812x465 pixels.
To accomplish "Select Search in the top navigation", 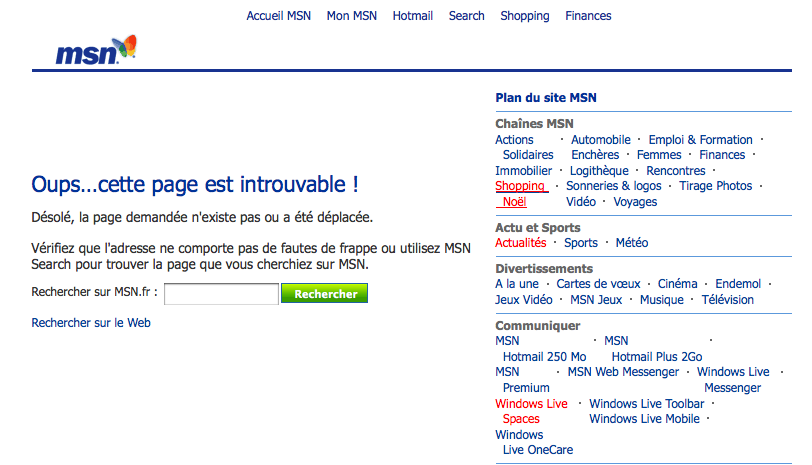I will [466, 16].
